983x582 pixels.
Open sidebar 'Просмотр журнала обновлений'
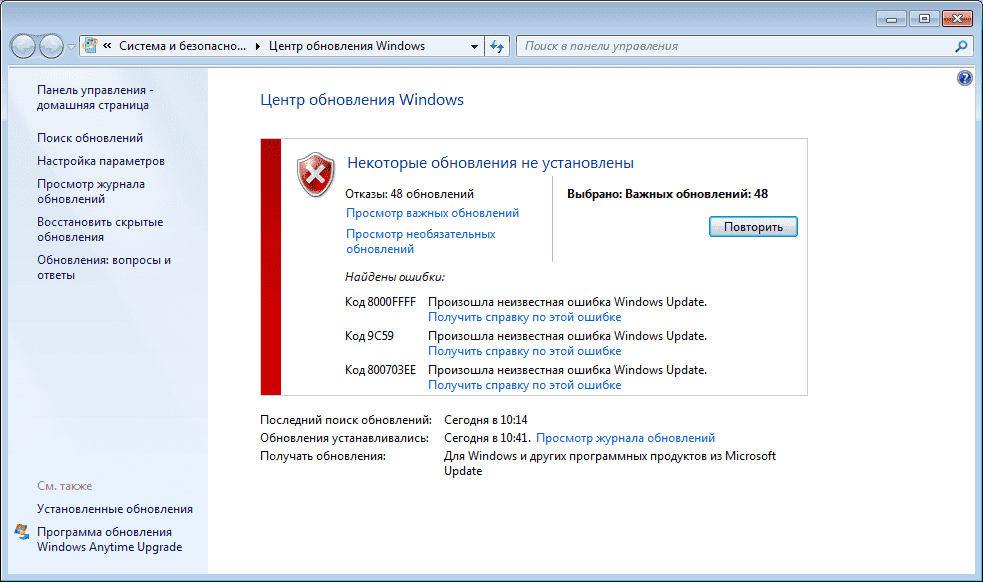[x=91, y=191]
